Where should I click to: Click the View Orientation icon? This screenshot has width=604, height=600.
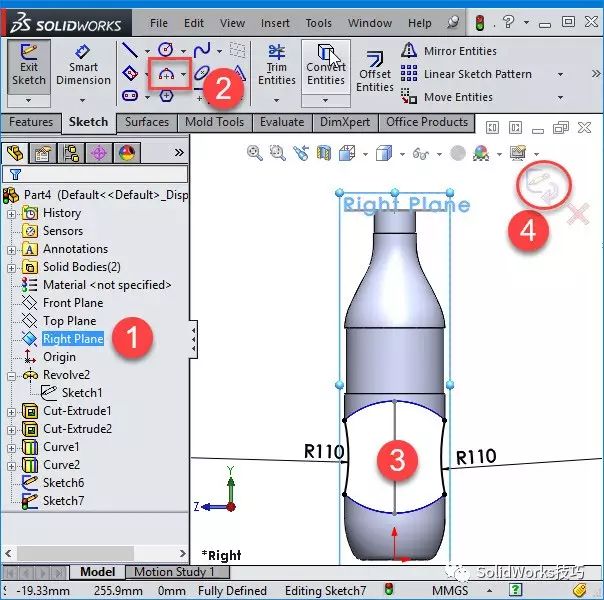tap(347, 153)
